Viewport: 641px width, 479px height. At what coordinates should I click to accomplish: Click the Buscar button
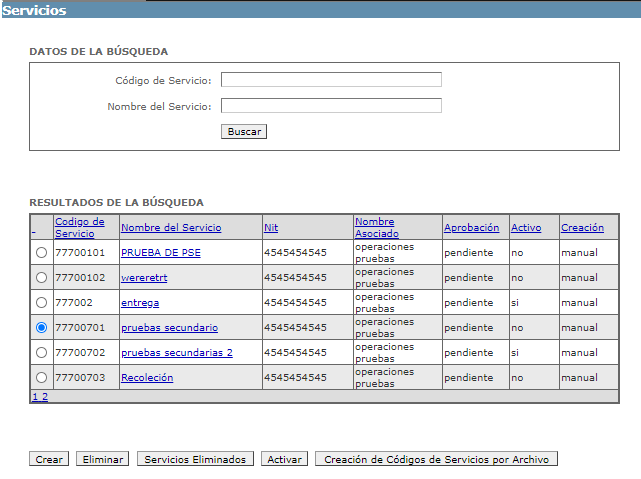point(244,132)
